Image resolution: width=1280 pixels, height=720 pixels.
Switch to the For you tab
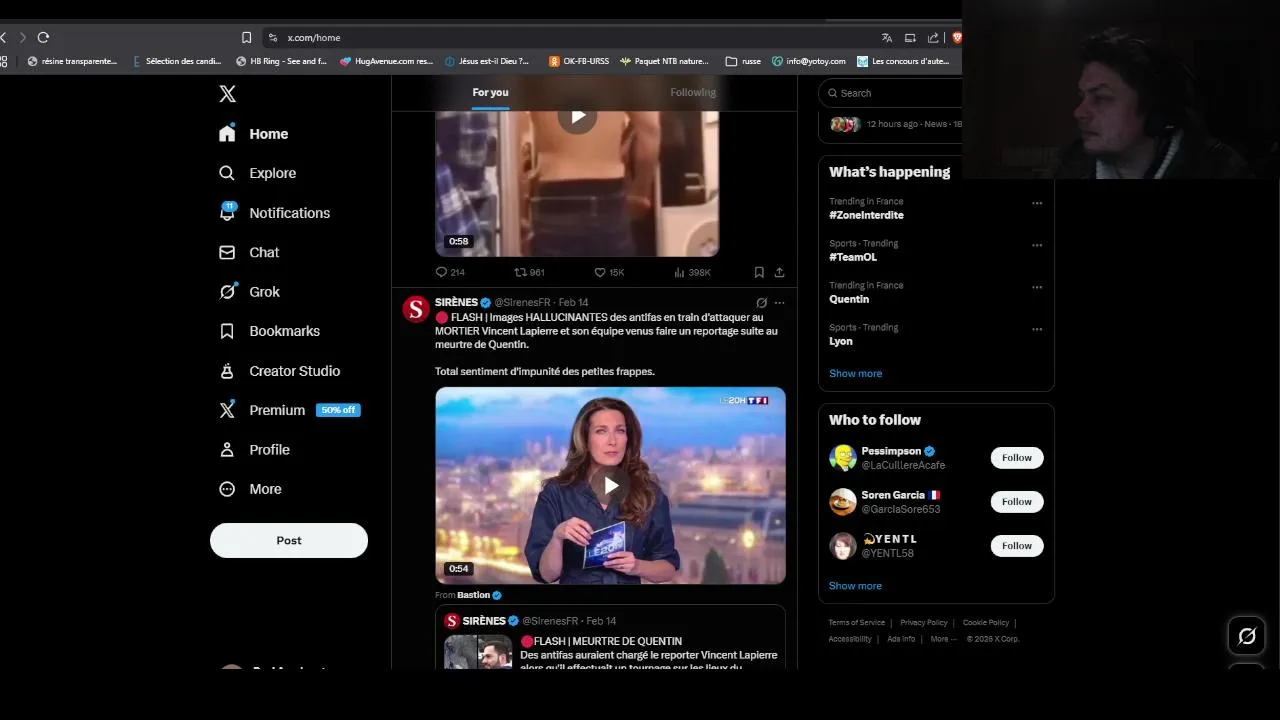click(x=490, y=92)
